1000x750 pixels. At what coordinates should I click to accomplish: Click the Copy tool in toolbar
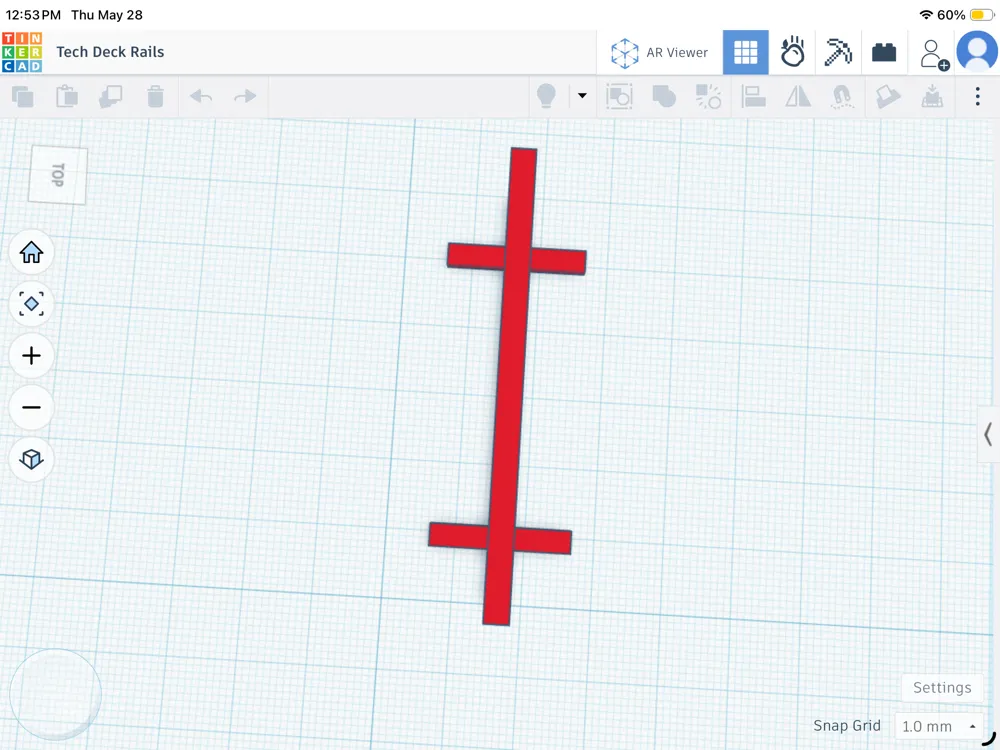23,96
